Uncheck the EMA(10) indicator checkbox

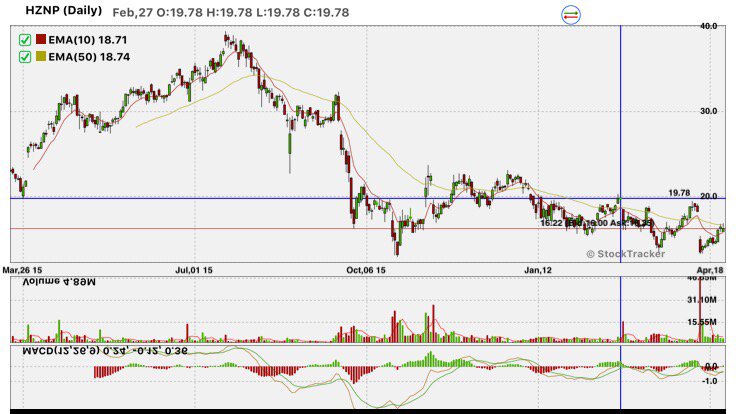tap(25, 40)
